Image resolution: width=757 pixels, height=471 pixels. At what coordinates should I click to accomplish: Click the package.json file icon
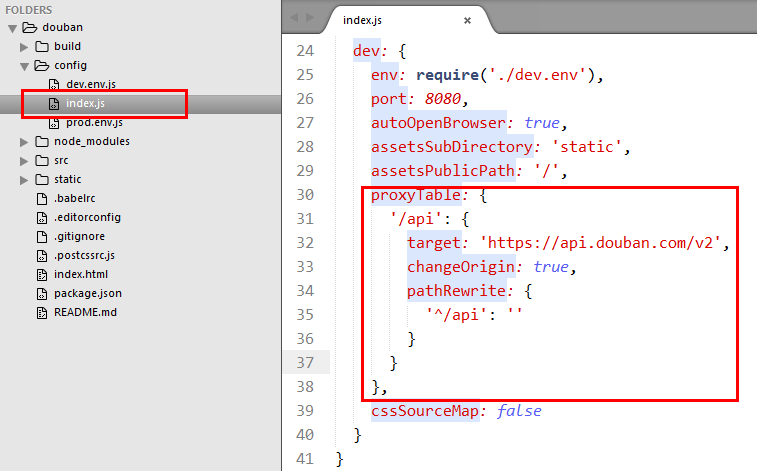[42, 293]
